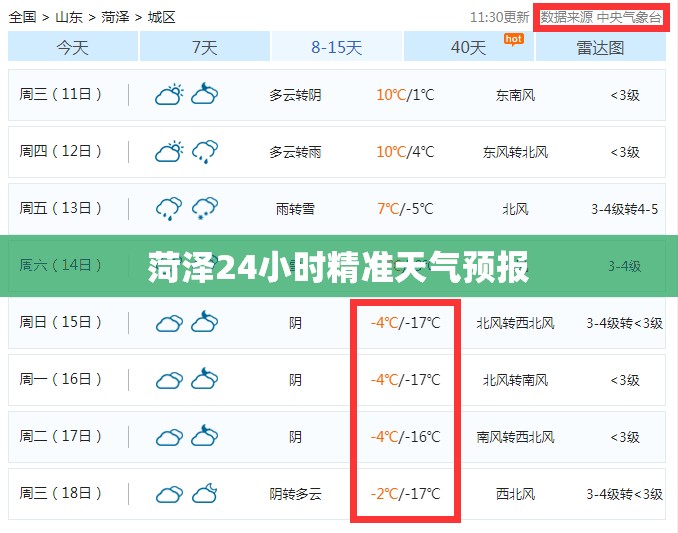Go to 山东 breadcrumb link
The height and width of the screenshot is (533, 678).
pyautogui.click(x=69, y=17)
